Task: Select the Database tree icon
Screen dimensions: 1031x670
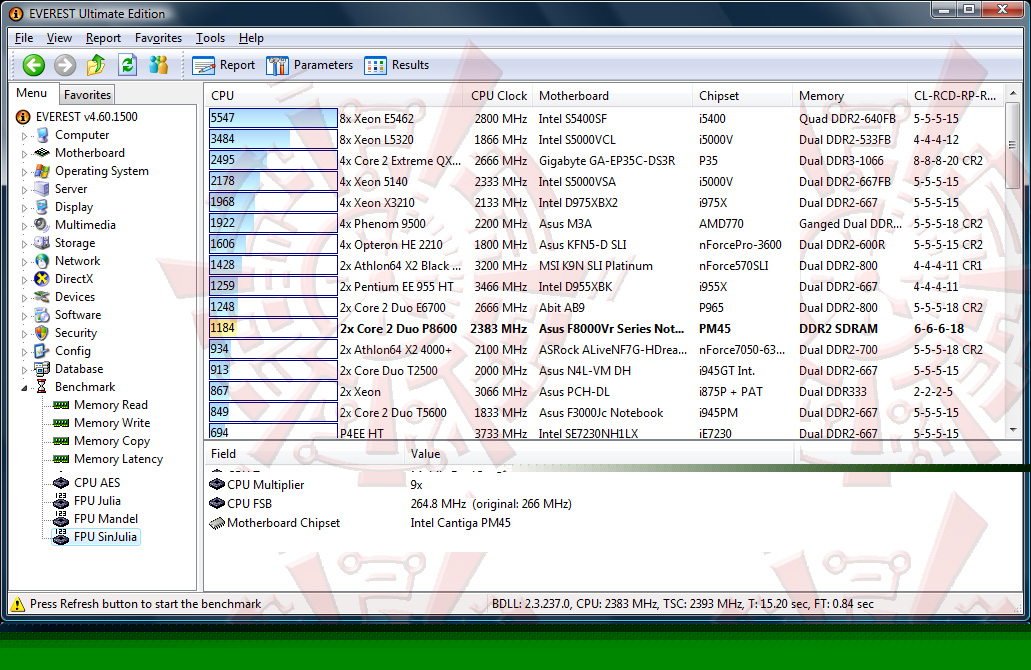Action: coord(42,369)
